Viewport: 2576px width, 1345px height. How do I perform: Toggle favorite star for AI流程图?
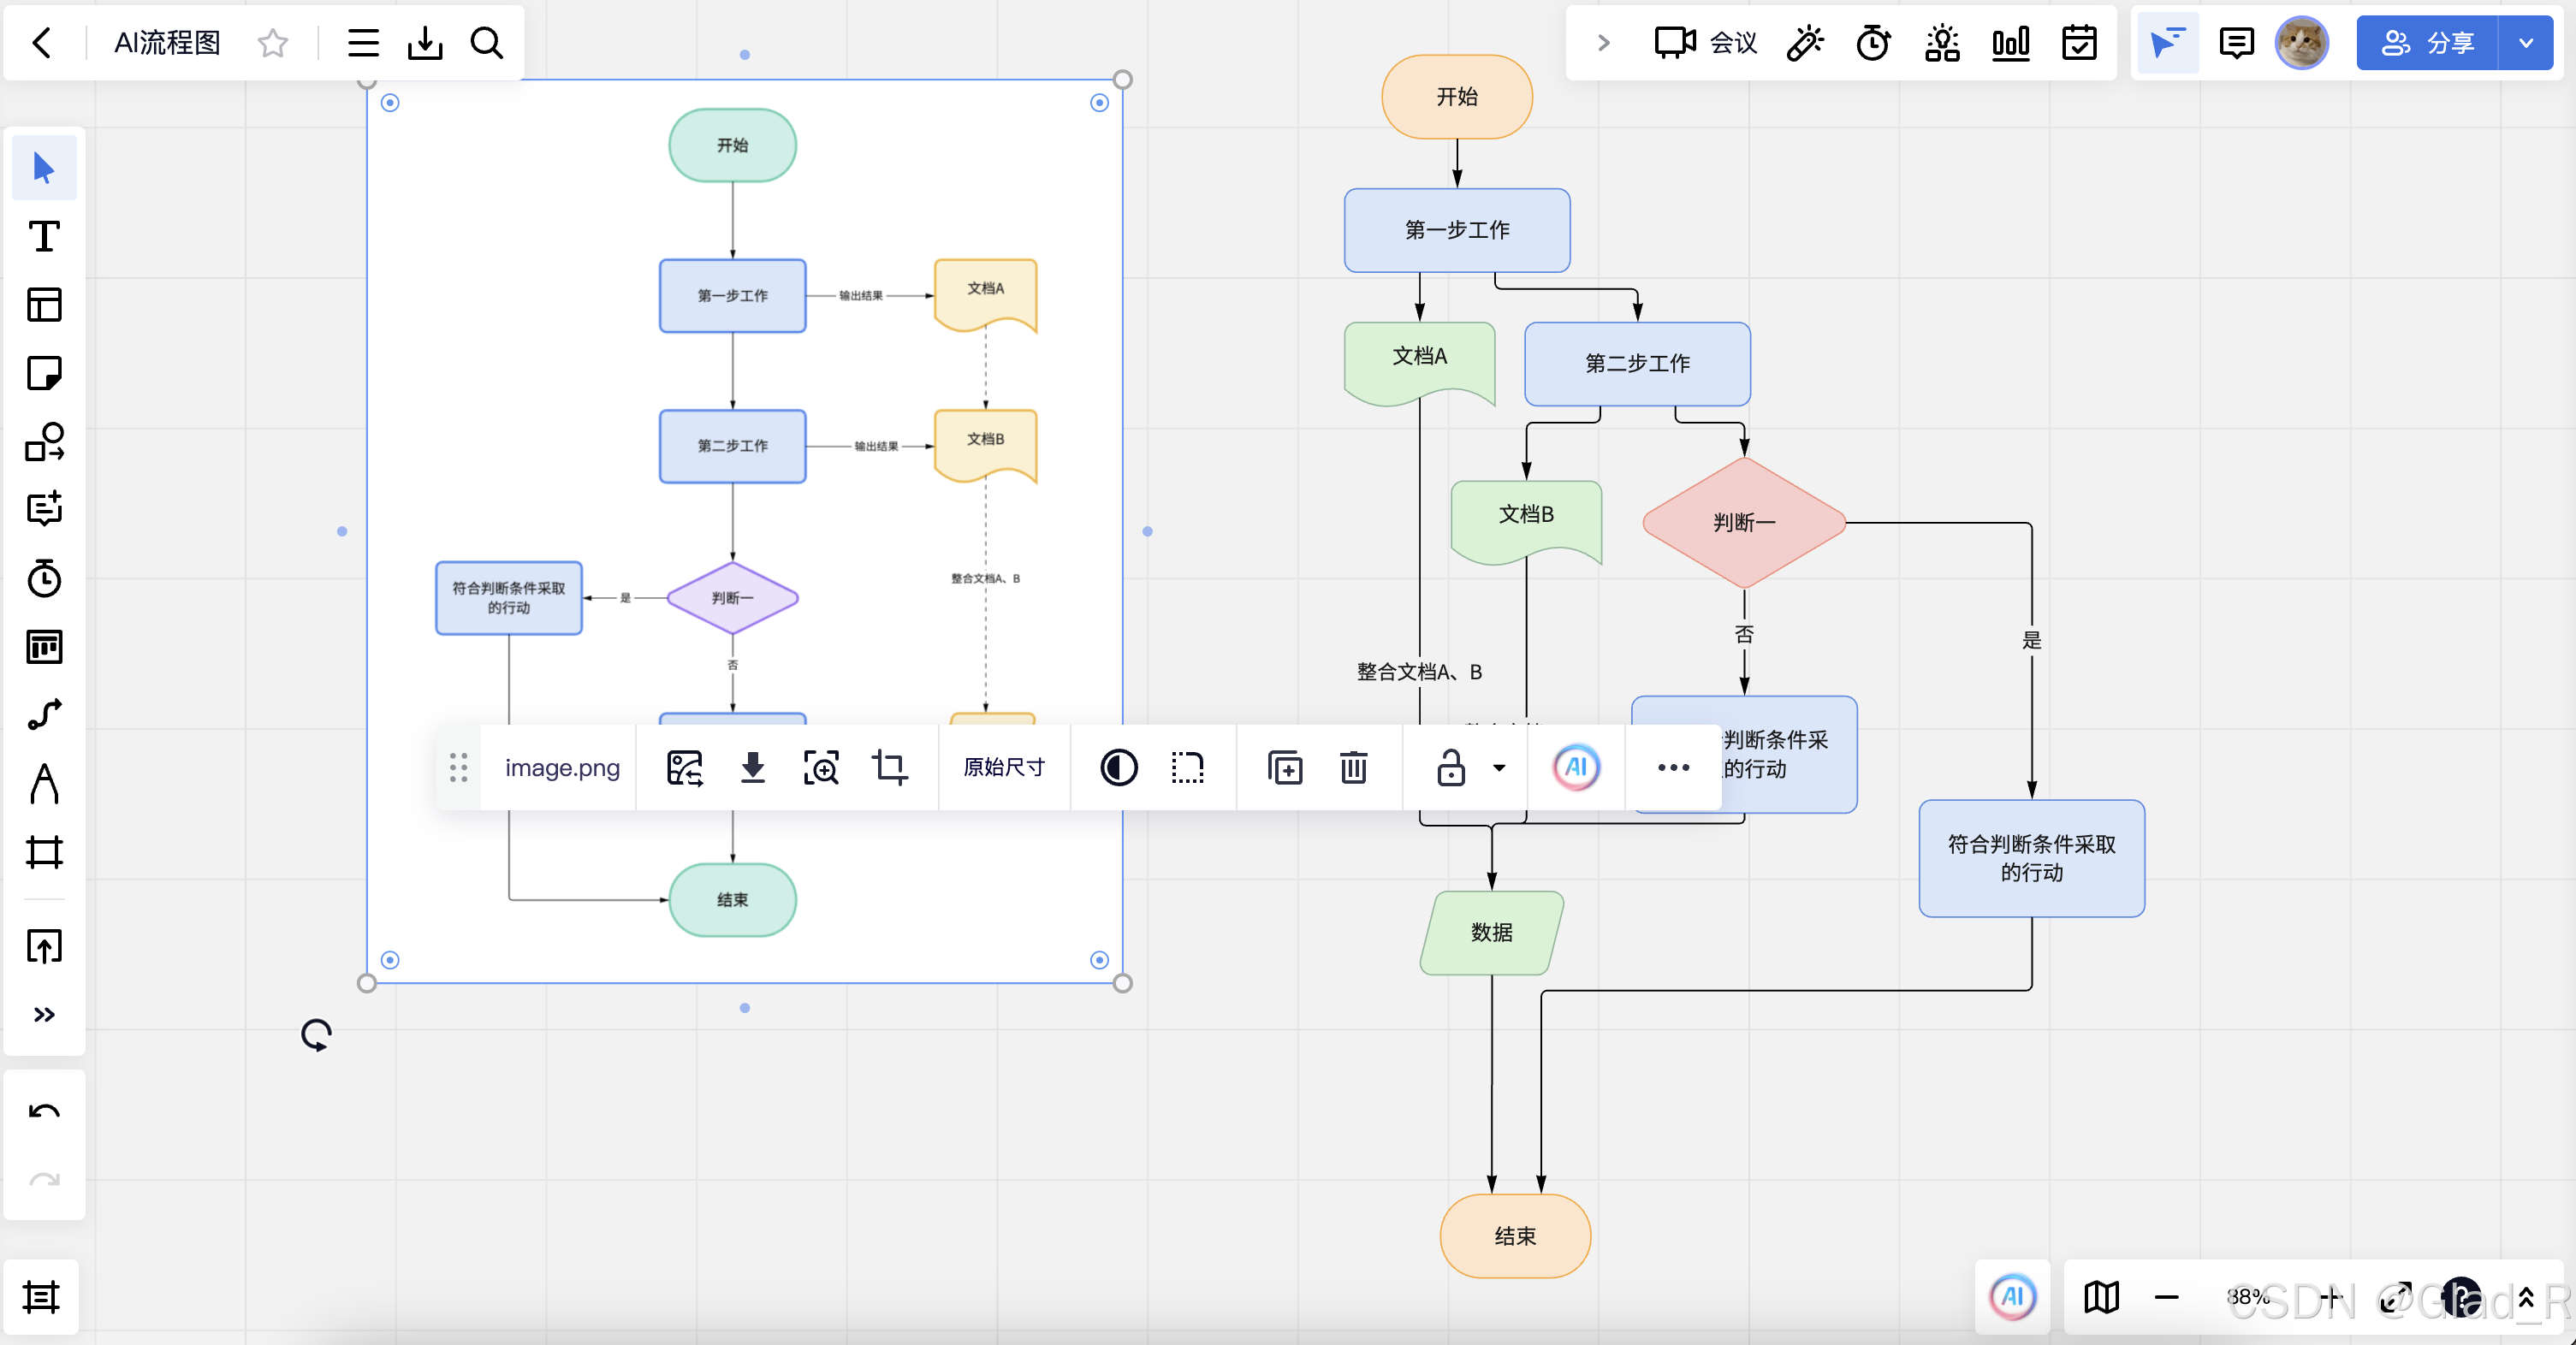pyautogui.click(x=272, y=43)
